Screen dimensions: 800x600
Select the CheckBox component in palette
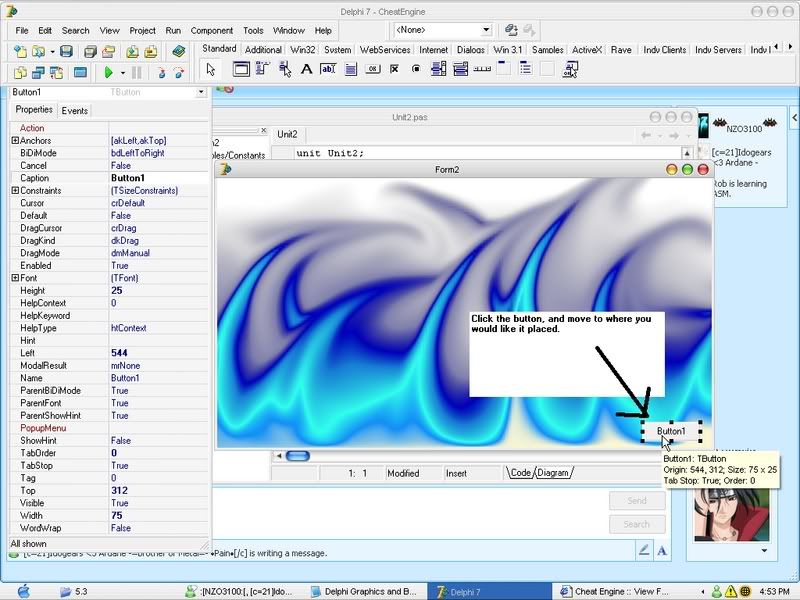click(x=394, y=69)
